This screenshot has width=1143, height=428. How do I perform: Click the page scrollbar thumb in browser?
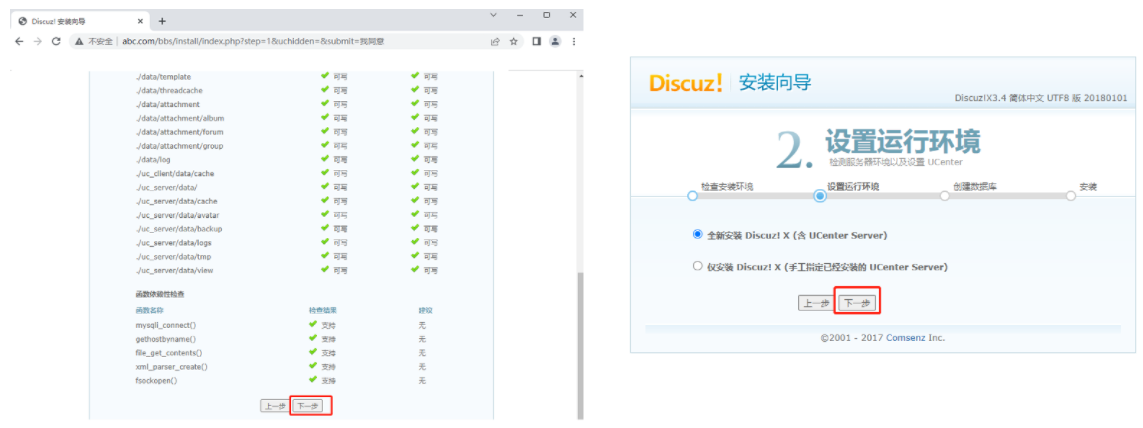pyautogui.click(x=580, y=344)
